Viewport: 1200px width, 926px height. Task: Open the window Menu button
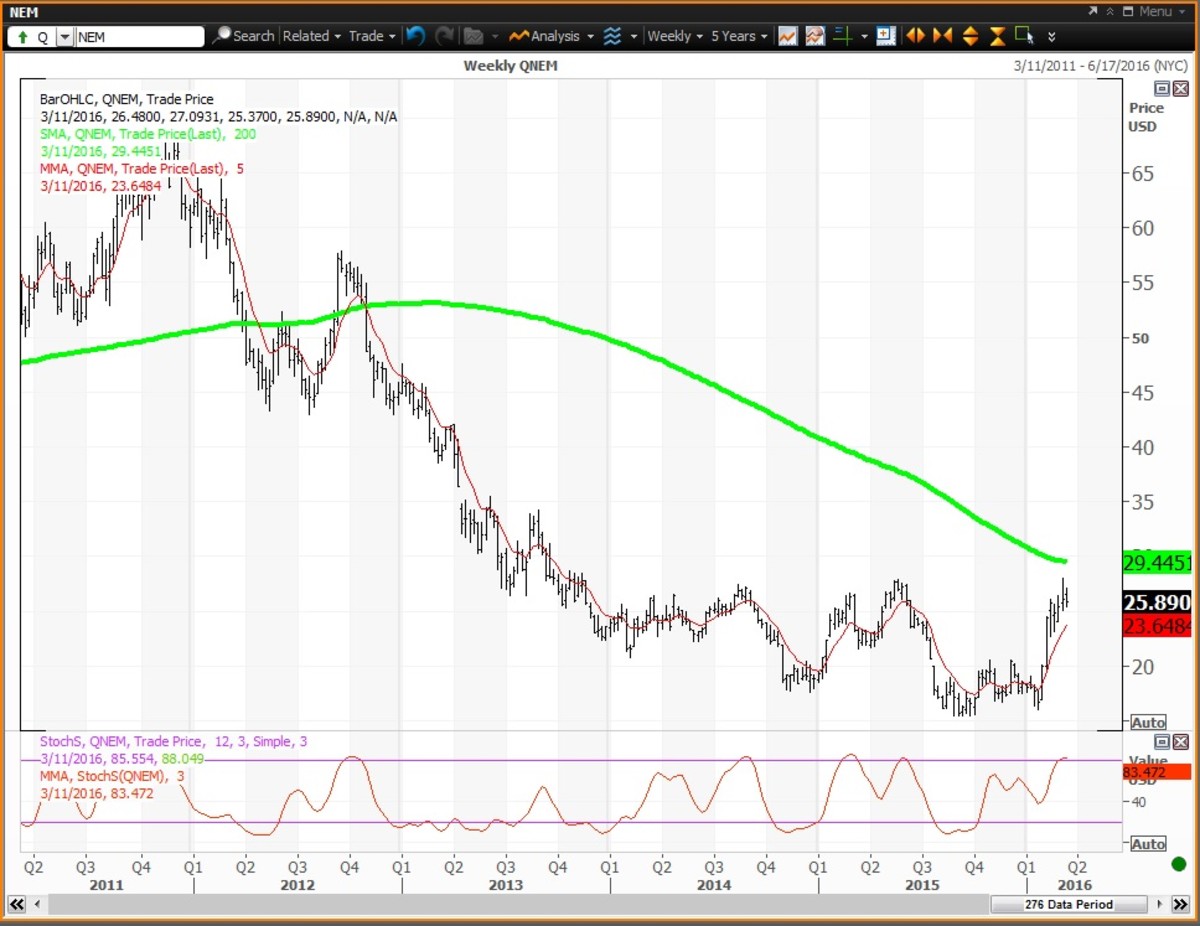pyautogui.click(x=1147, y=11)
